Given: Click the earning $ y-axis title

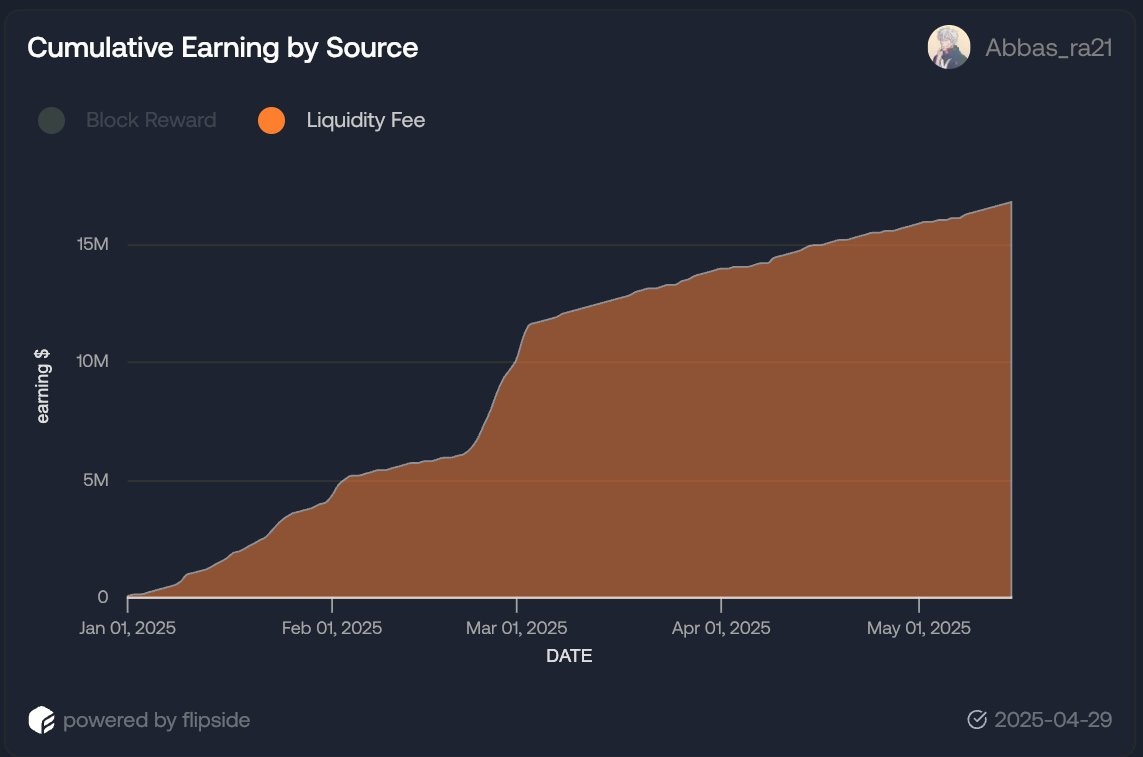Looking at the screenshot, I should pyautogui.click(x=43, y=386).
